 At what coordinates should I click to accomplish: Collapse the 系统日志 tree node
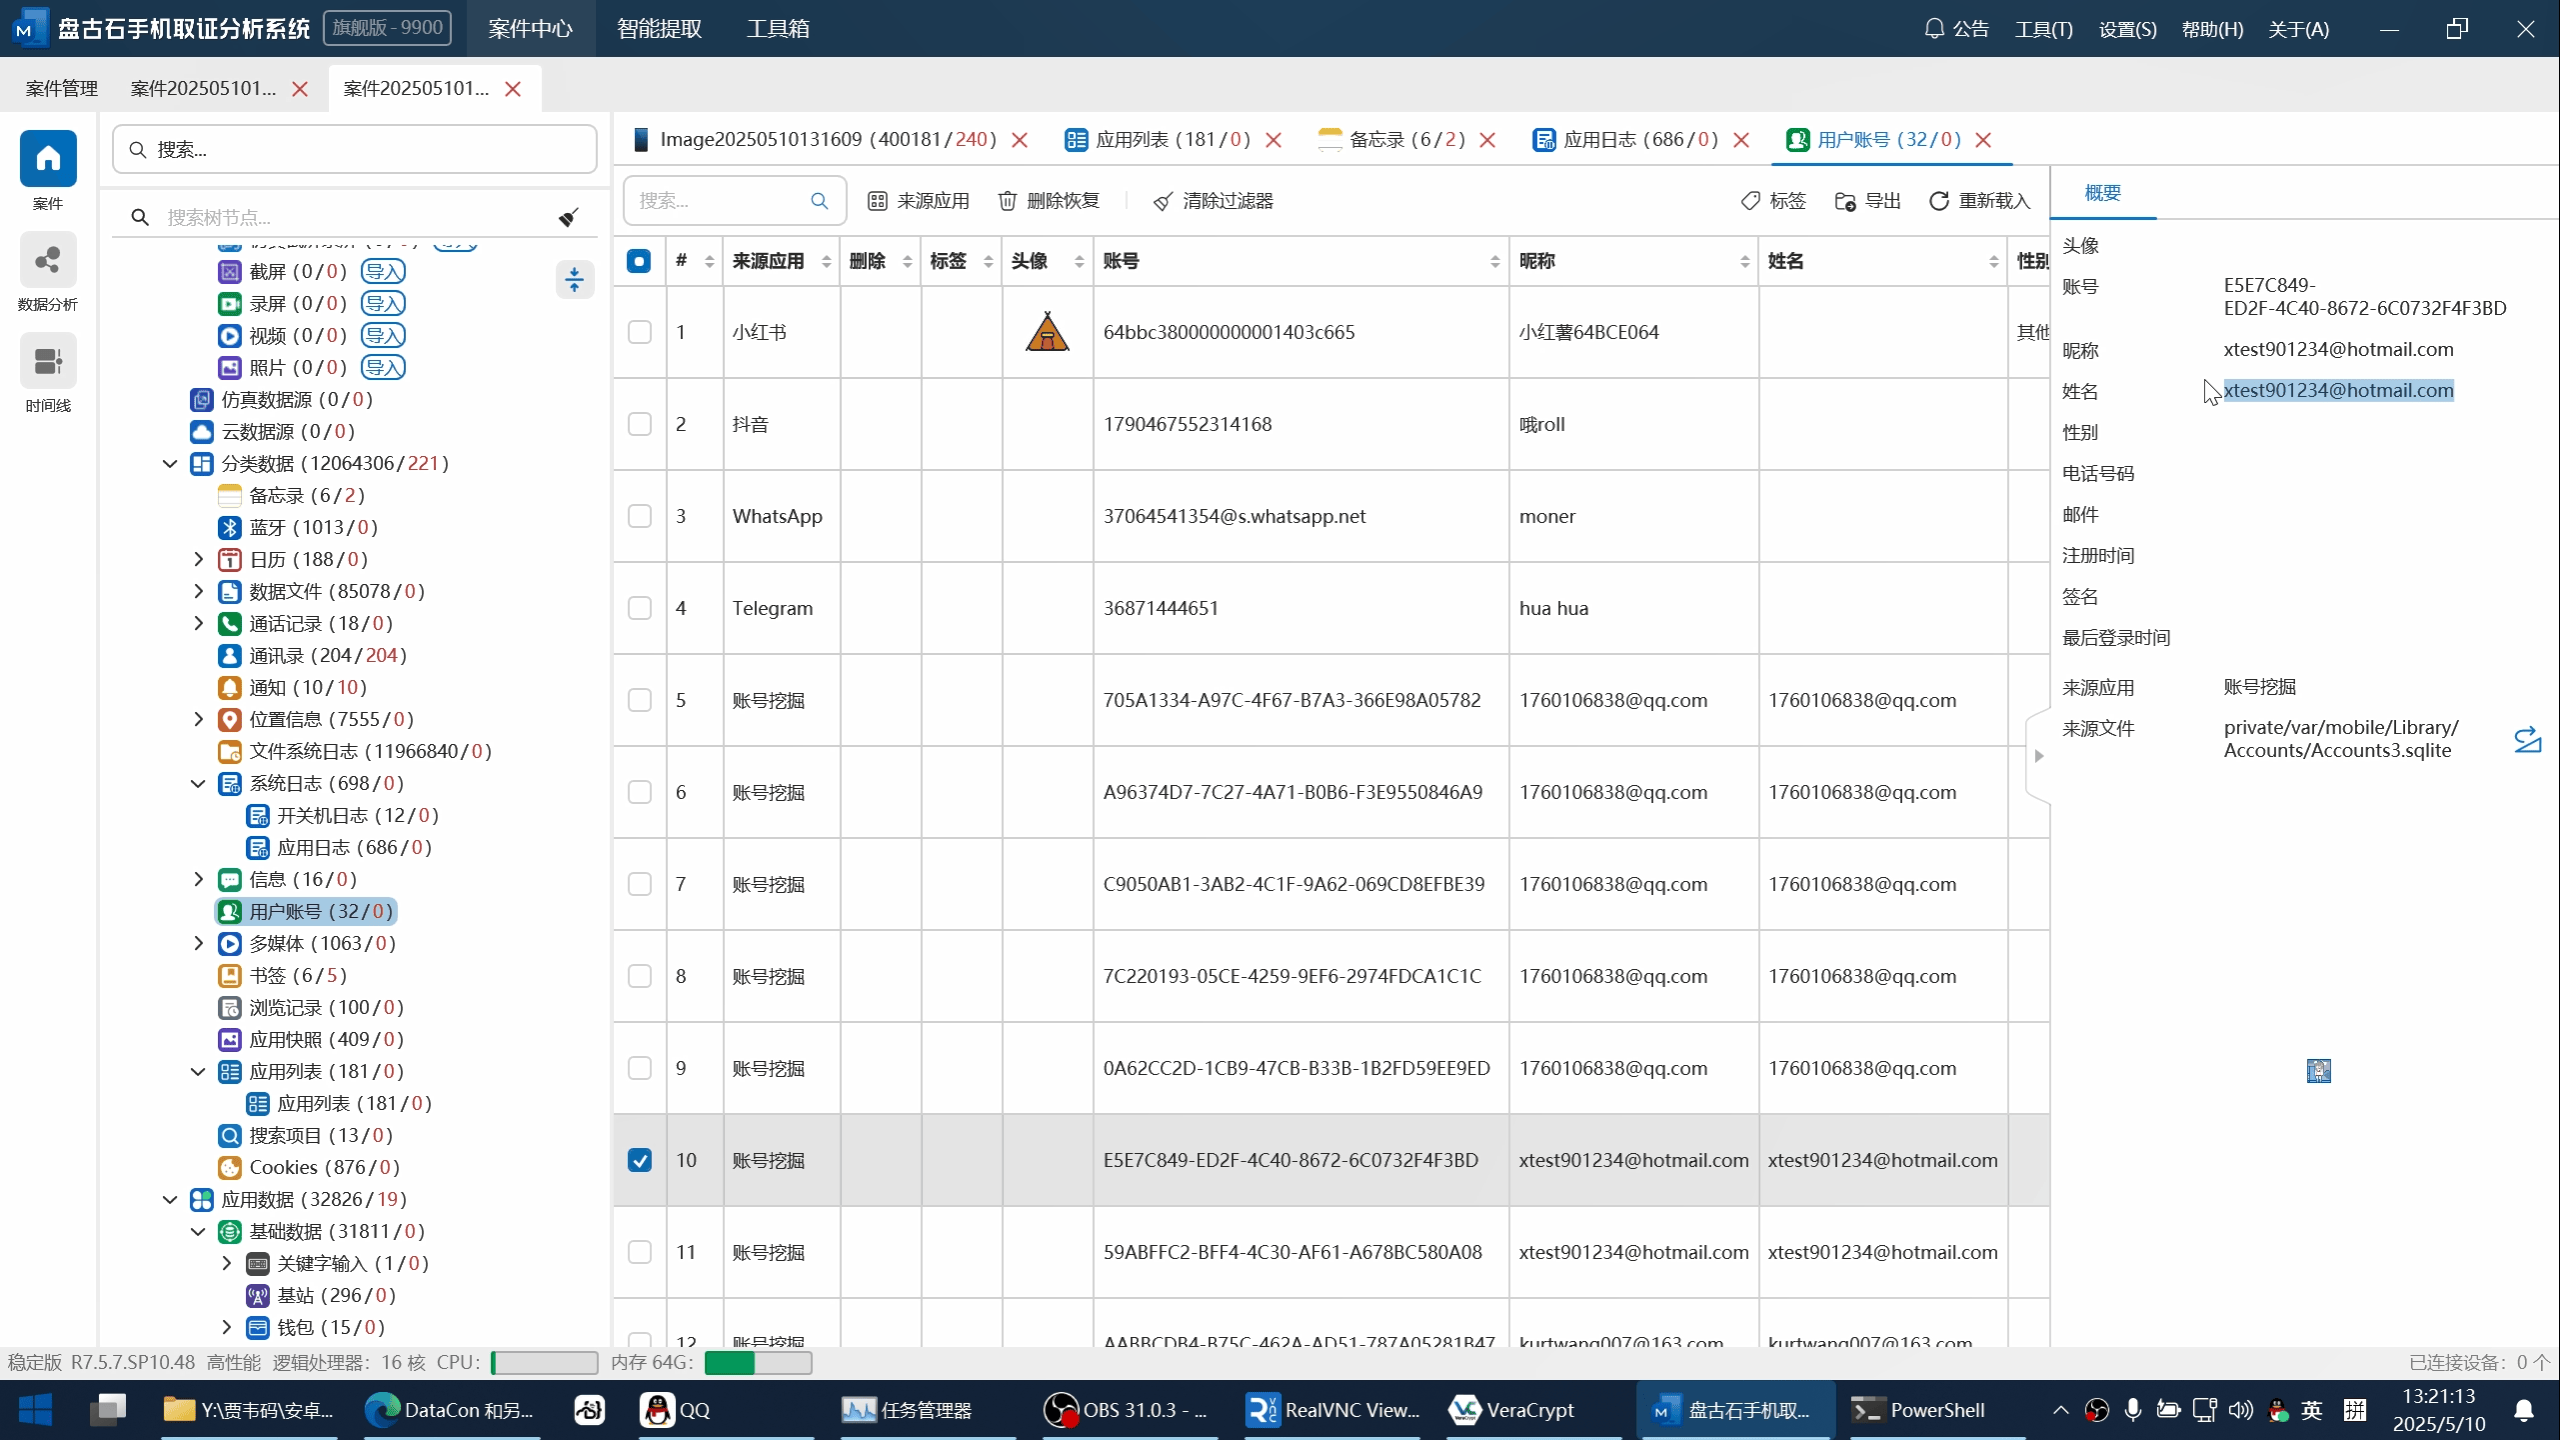198,783
